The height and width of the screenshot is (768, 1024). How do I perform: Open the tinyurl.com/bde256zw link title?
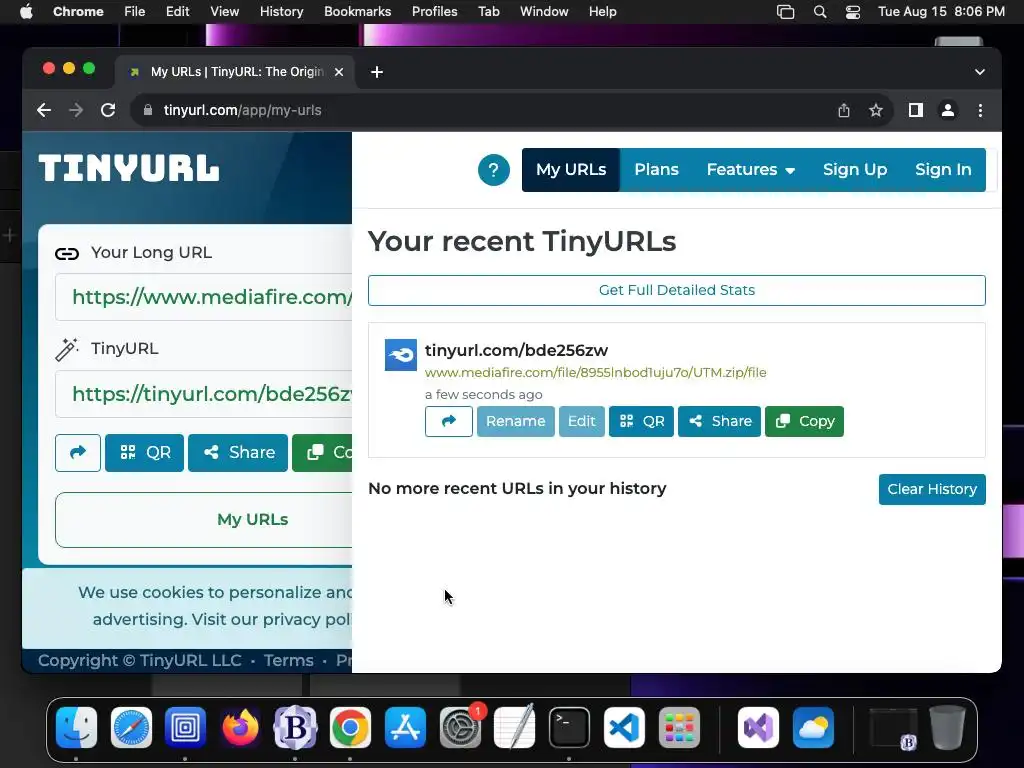pos(516,350)
